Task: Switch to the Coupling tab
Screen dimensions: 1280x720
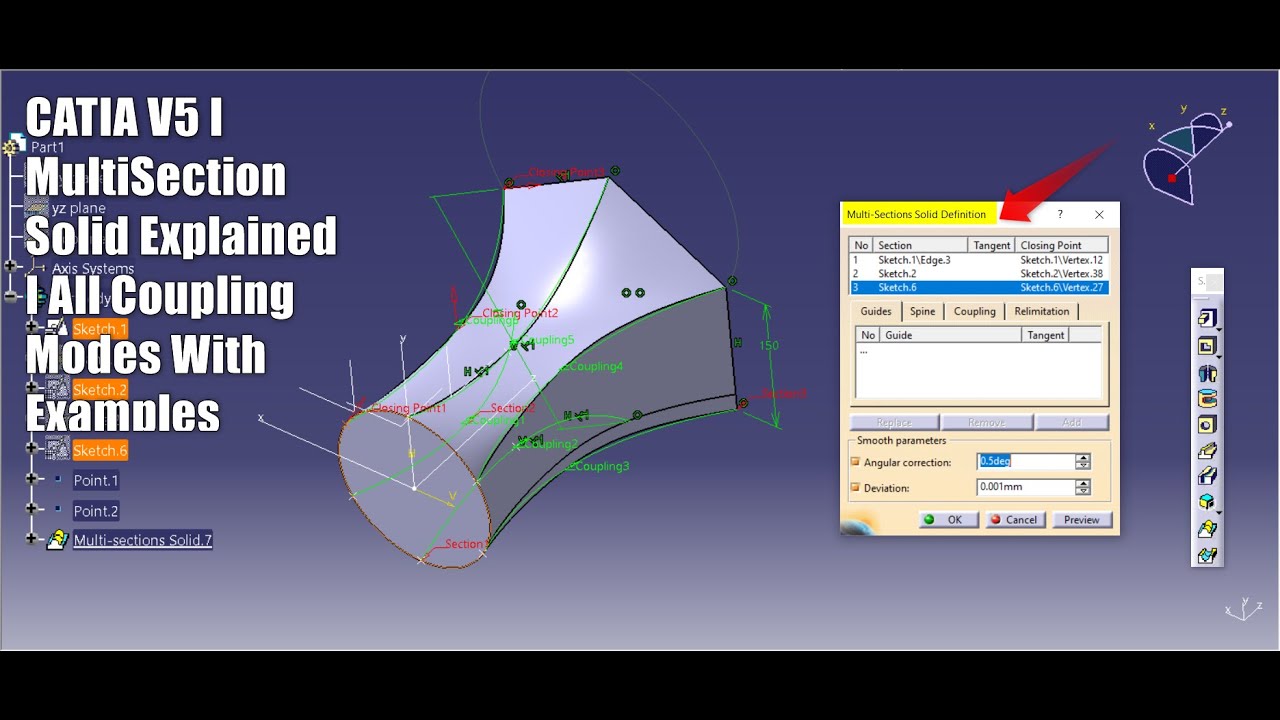Action: click(x=974, y=311)
